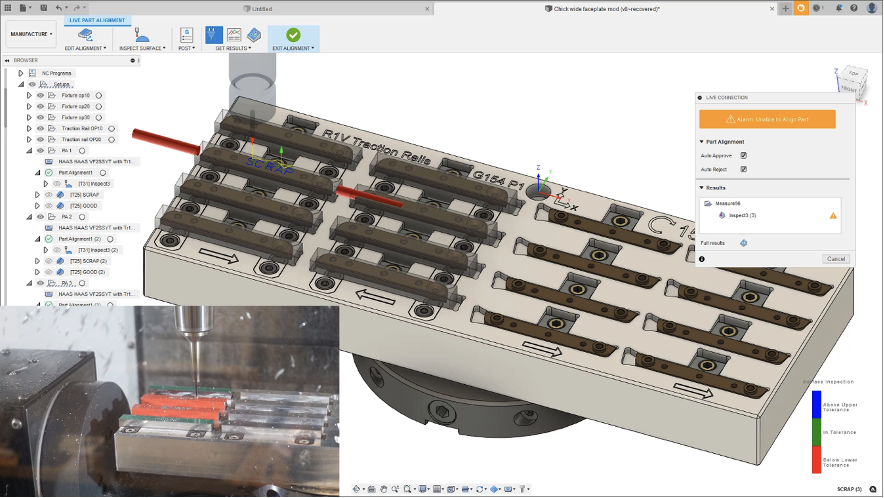Open notifications bell
Viewport: 884px width, 498px height.
pyautogui.click(x=839, y=8)
